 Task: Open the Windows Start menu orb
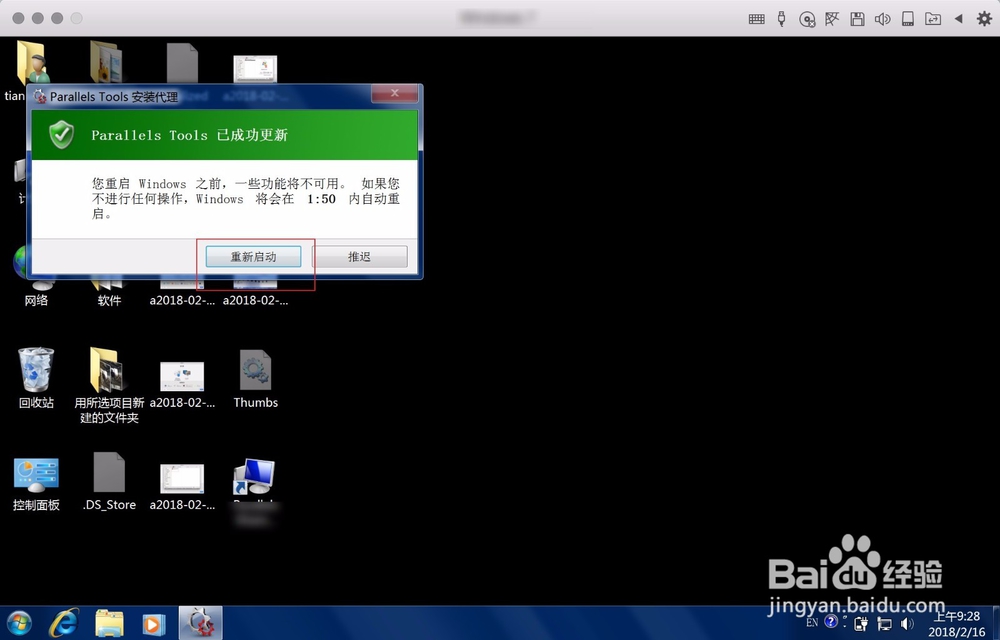[x=19, y=623]
